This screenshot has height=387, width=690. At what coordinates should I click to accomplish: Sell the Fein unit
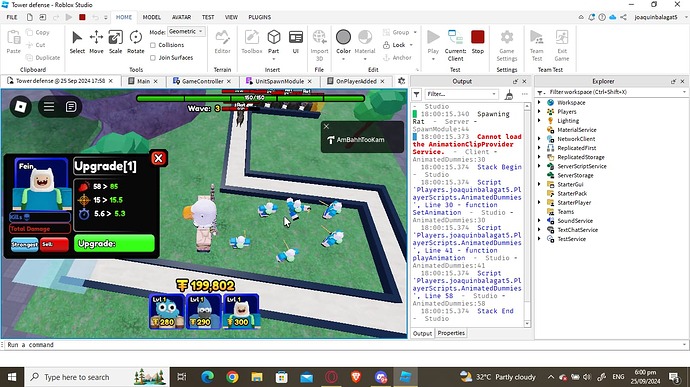pyautogui.click(x=54, y=244)
